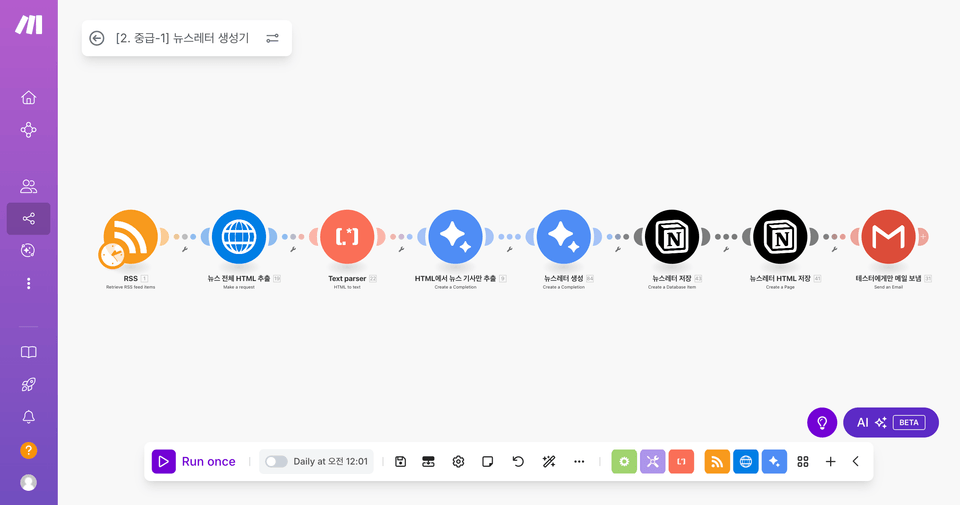The image size is (960, 505).
Task: Open the Team section in sidebar
Action: 28,186
